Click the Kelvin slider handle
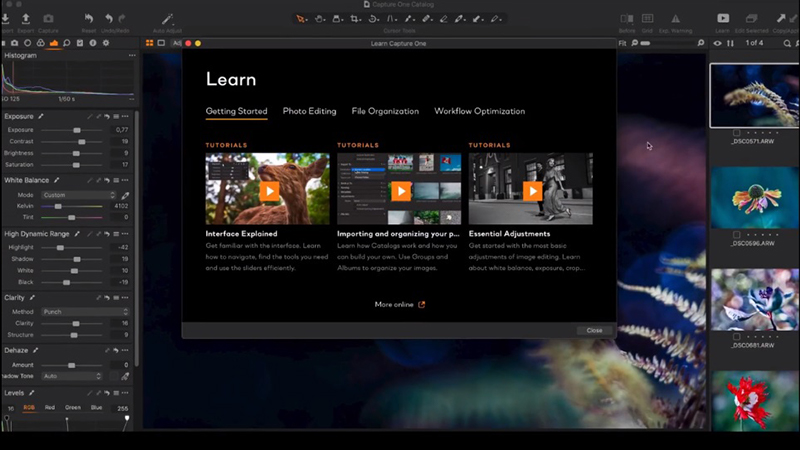 click(58, 206)
